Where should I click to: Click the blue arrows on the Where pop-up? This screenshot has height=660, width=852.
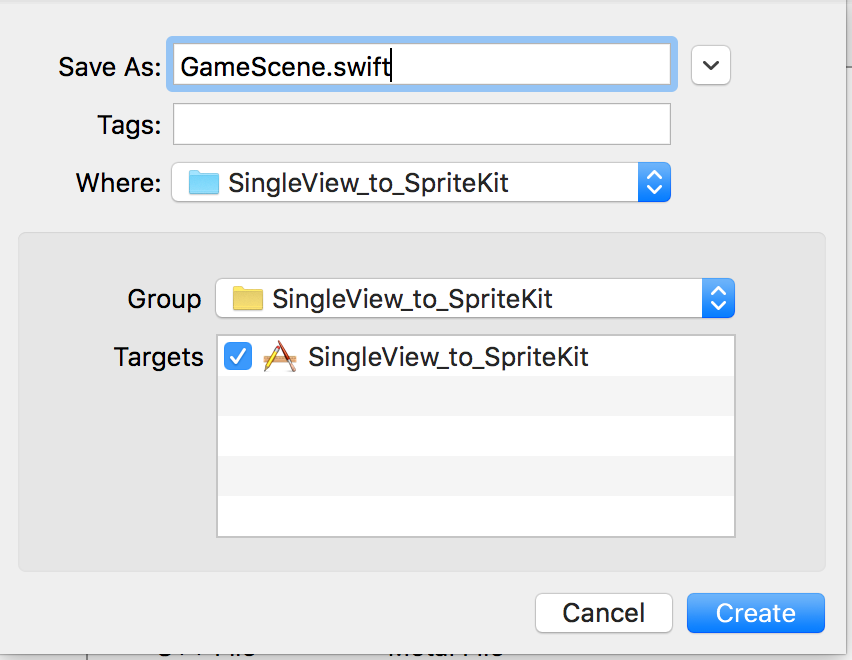click(654, 182)
